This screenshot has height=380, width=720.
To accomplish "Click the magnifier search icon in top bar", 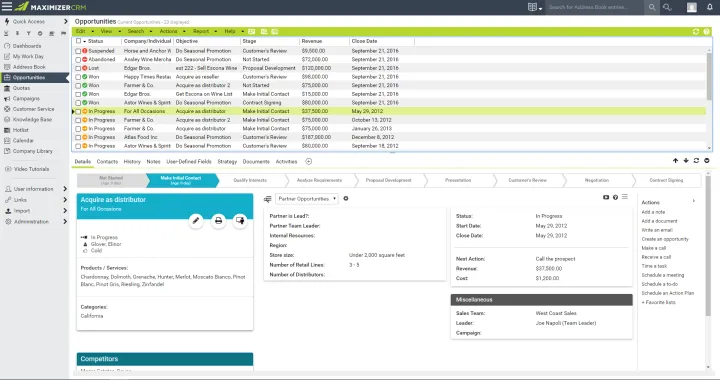I will (x=652, y=7).
